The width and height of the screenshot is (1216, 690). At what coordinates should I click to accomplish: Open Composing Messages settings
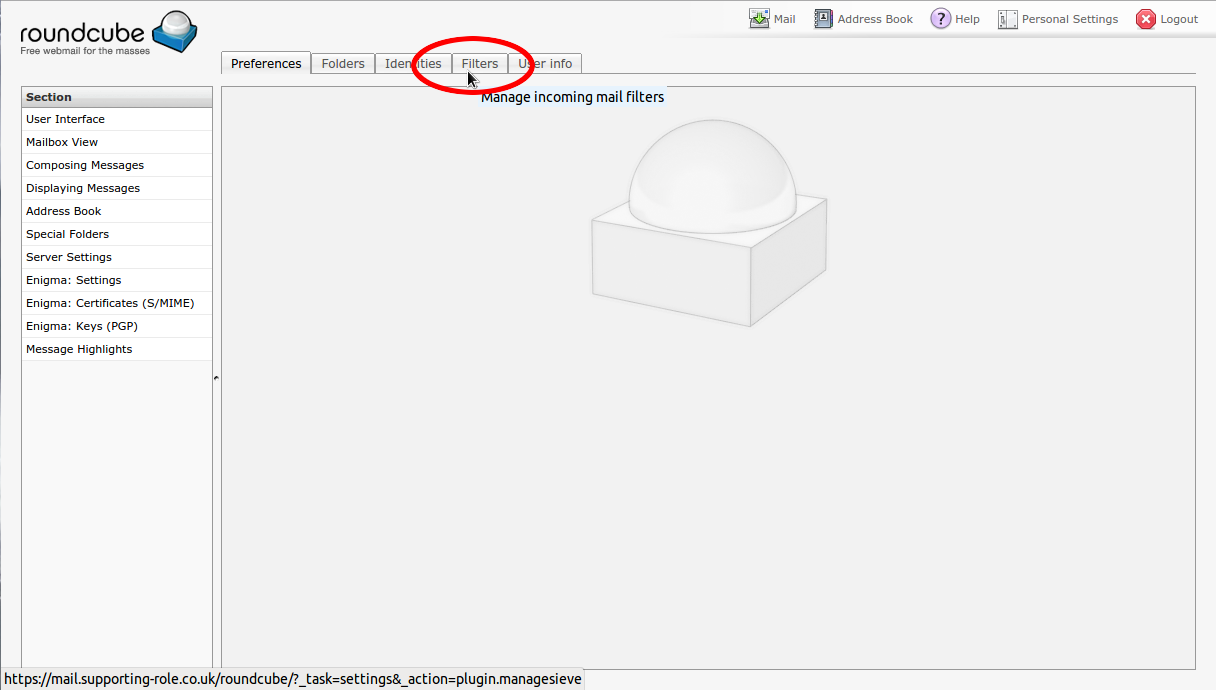pyautogui.click(x=85, y=165)
